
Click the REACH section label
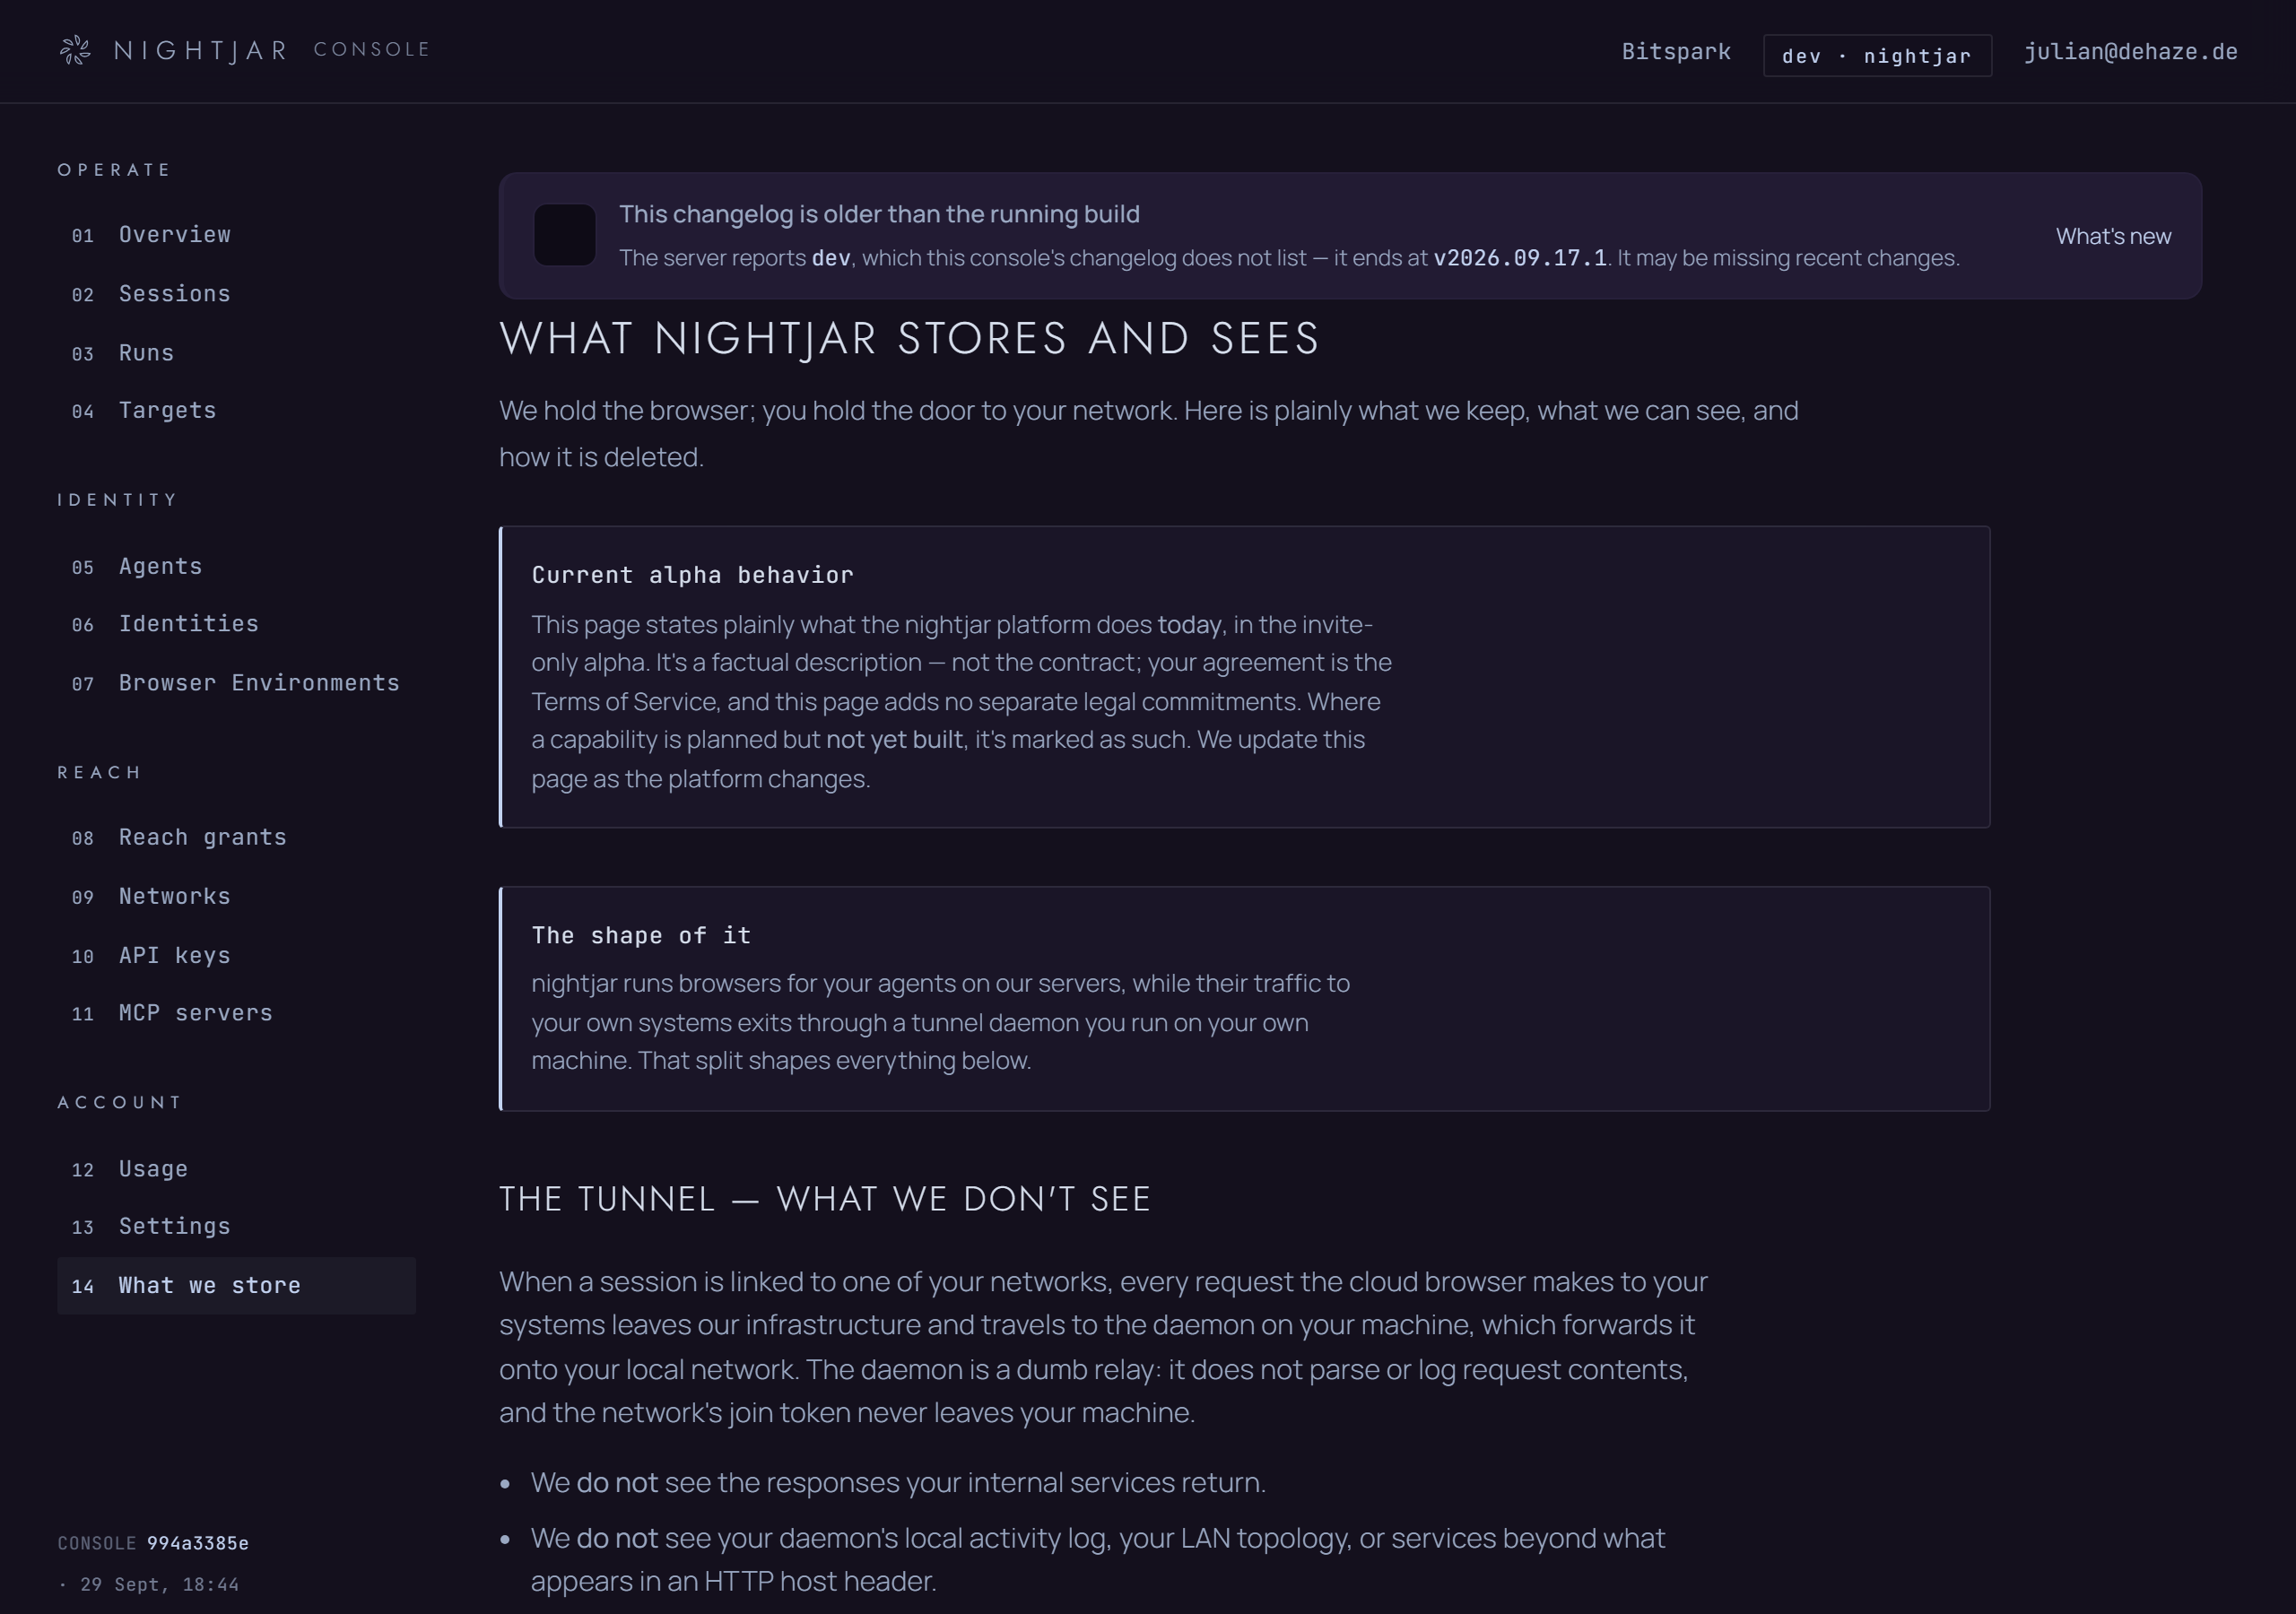(100, 773)
